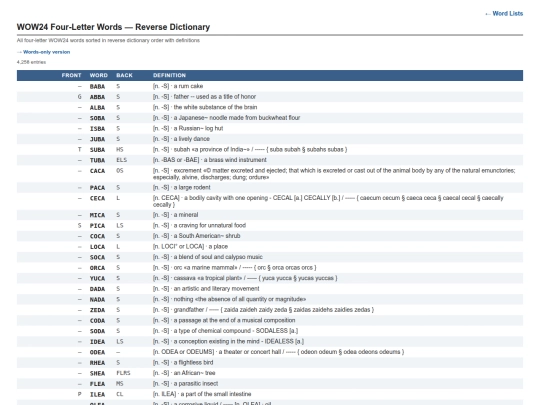The width and height of the screenshot is (540, 405).
Task: Select the word ILEA
Action: 97,395
